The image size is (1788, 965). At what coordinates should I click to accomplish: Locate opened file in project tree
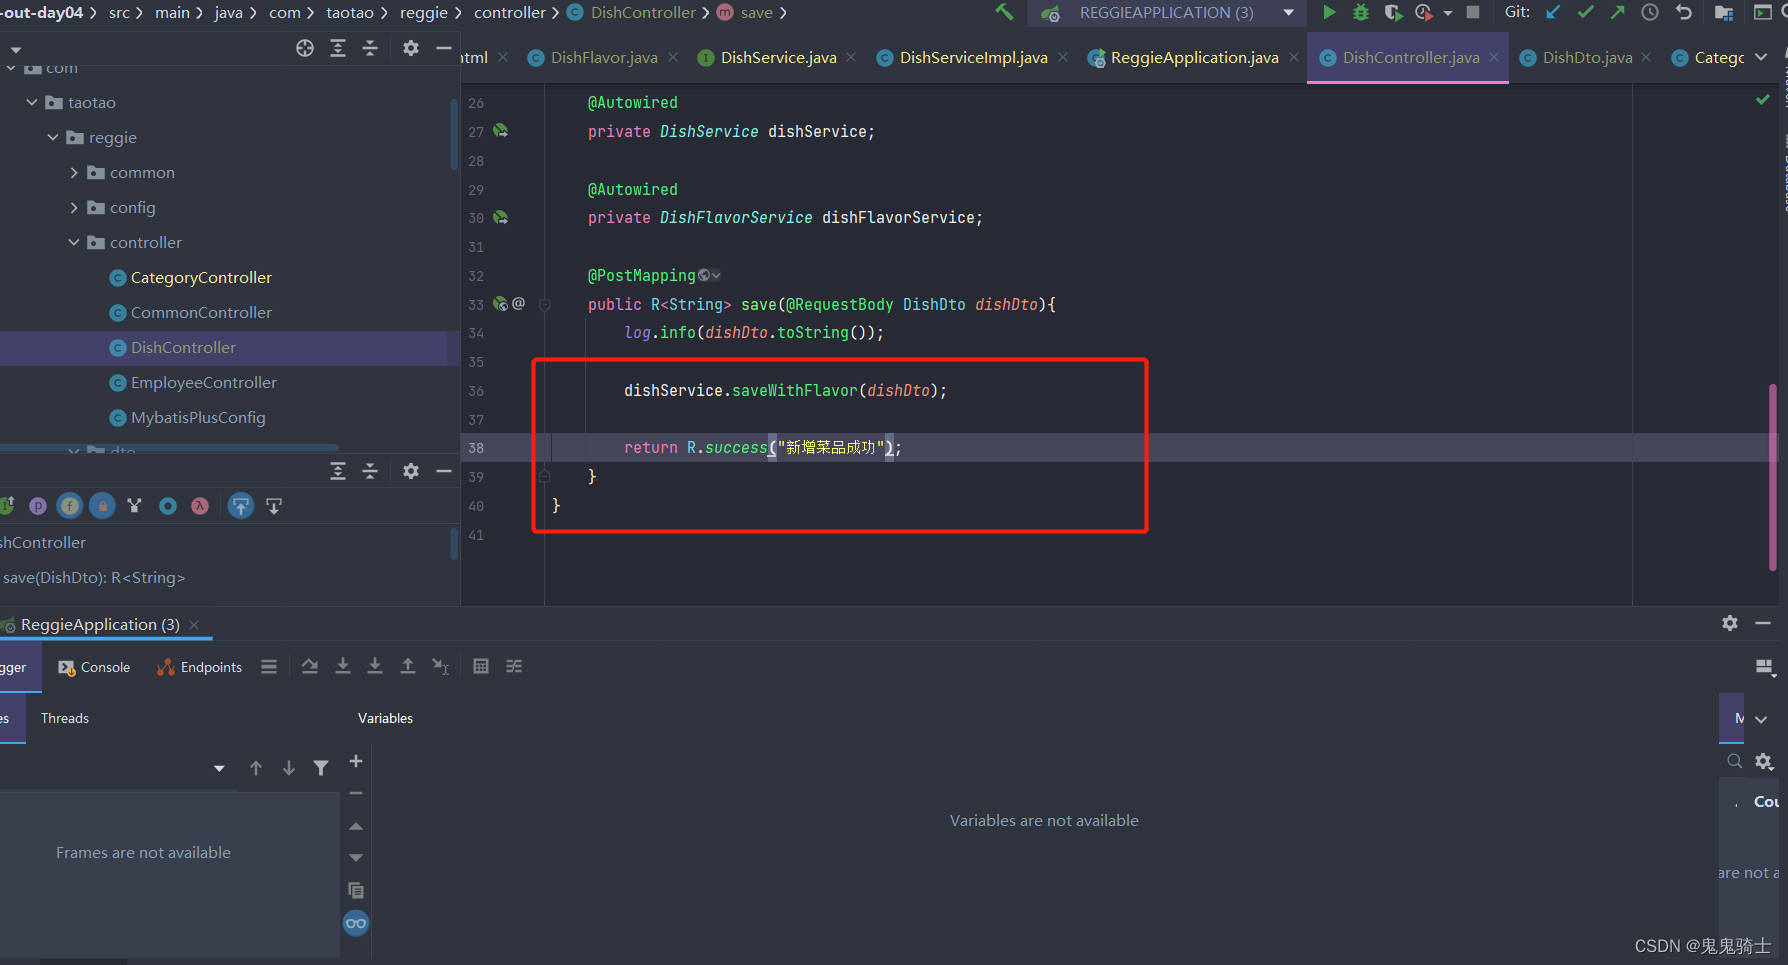[305, 48]
